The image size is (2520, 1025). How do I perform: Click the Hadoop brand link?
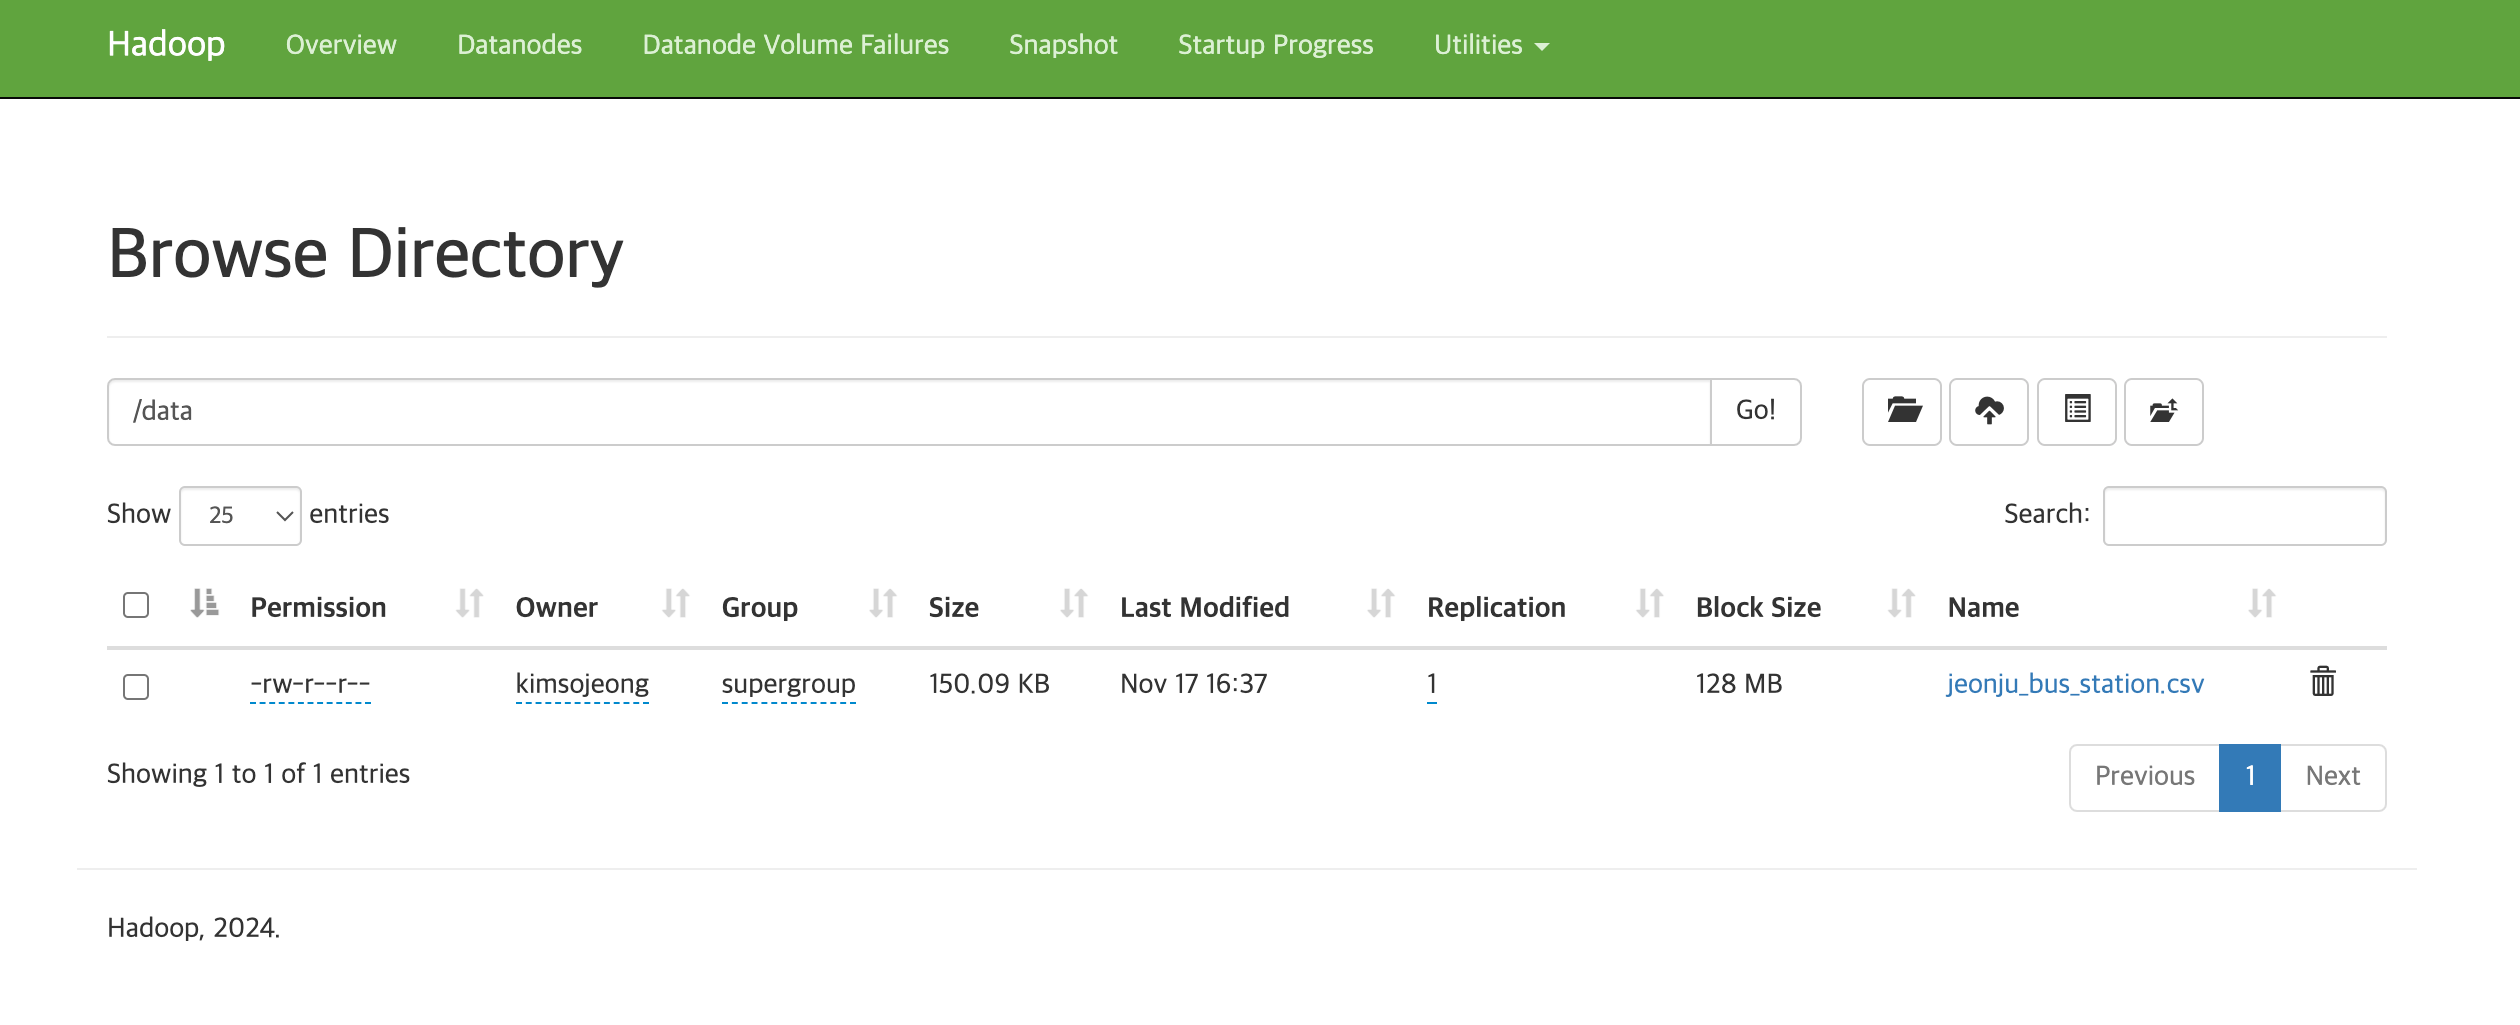pyautogui.click(x=166, y=44)
